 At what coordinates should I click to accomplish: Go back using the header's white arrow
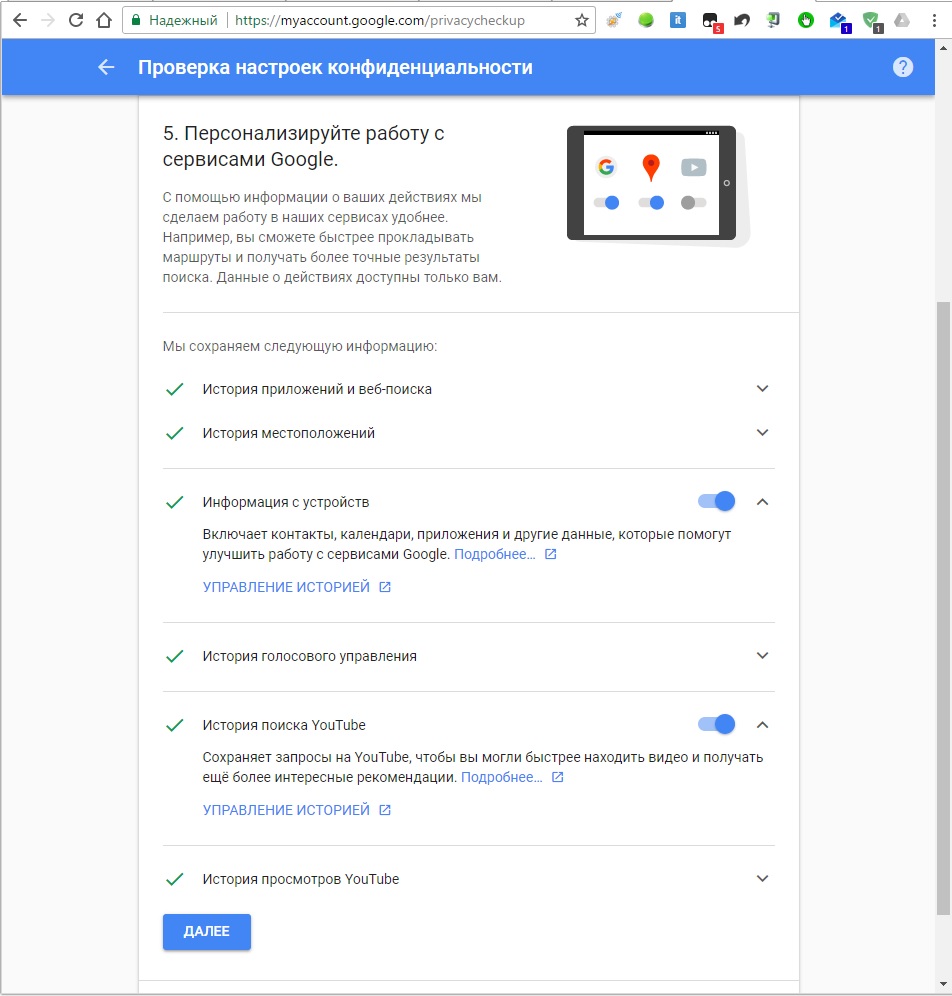pos(106,67)
